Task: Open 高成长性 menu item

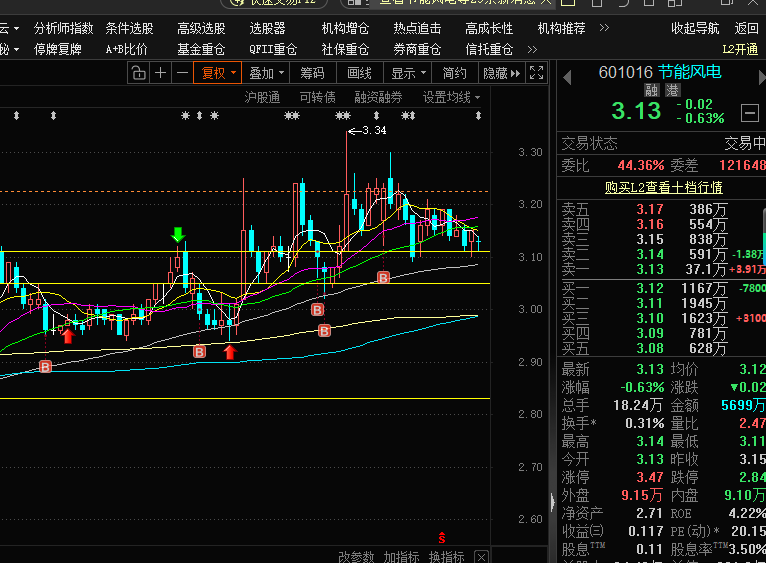Action: tap(489, 28)
